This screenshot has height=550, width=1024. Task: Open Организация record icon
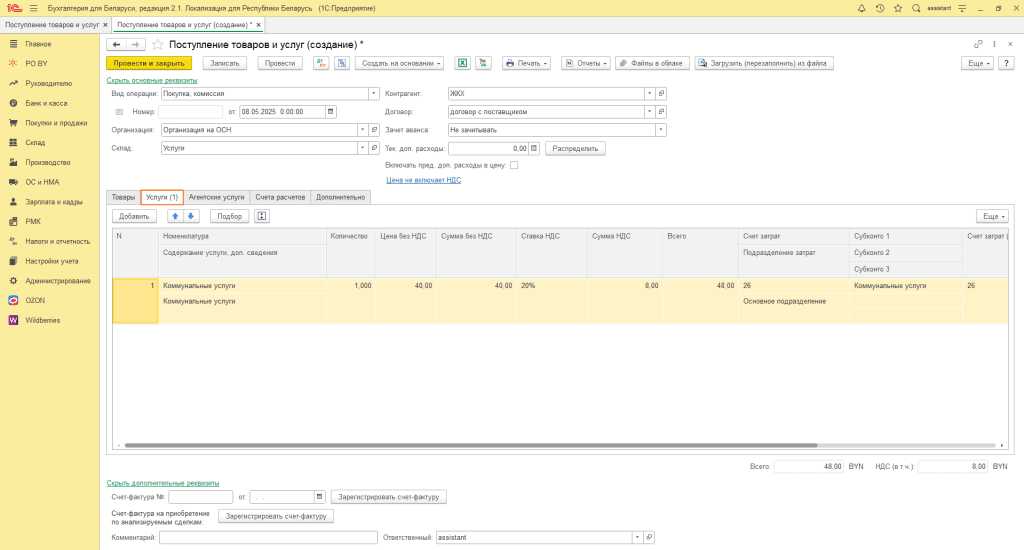pos(374,130)
